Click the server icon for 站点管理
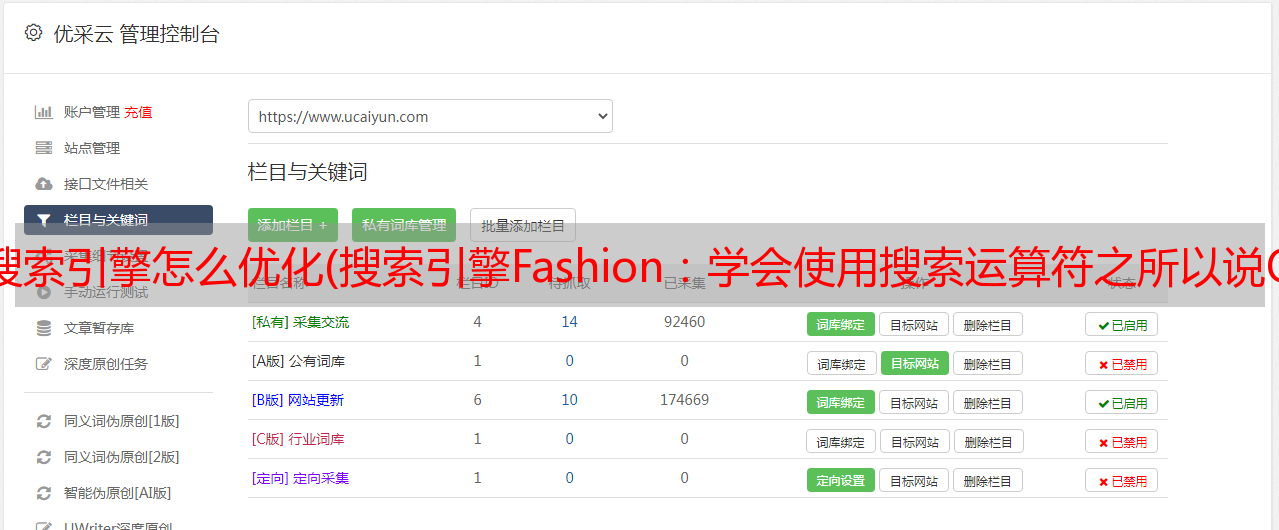1279x530 pixels. click(x=44, y=148)
